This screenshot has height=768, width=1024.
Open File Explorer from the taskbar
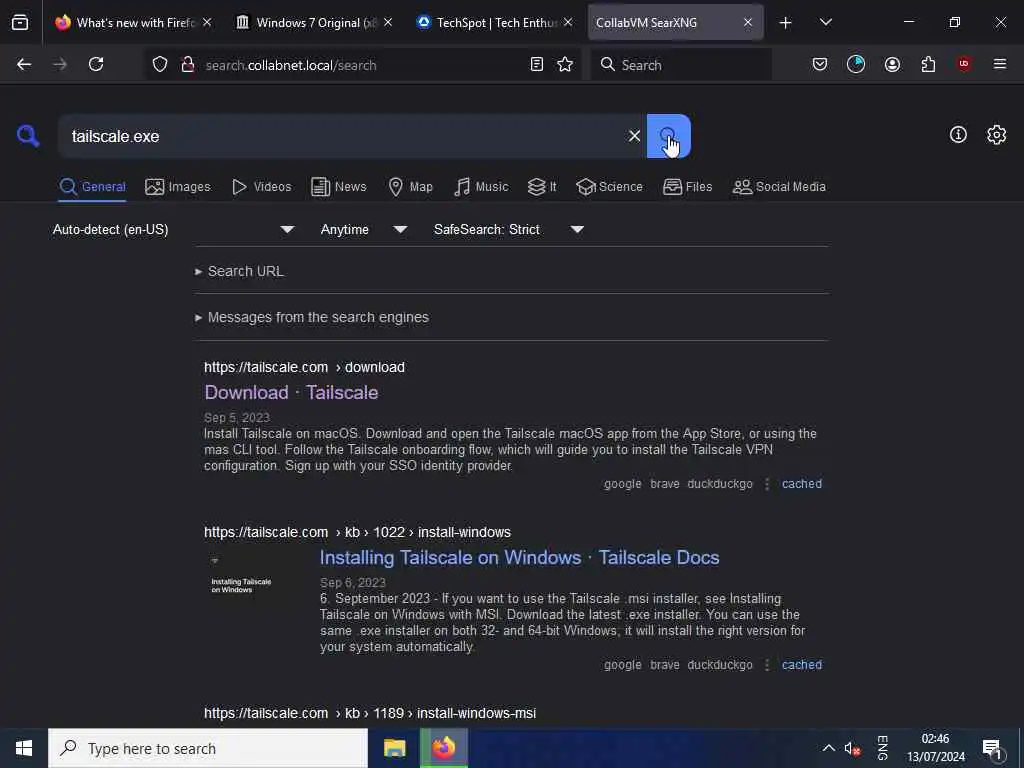[x=394, y=748]
